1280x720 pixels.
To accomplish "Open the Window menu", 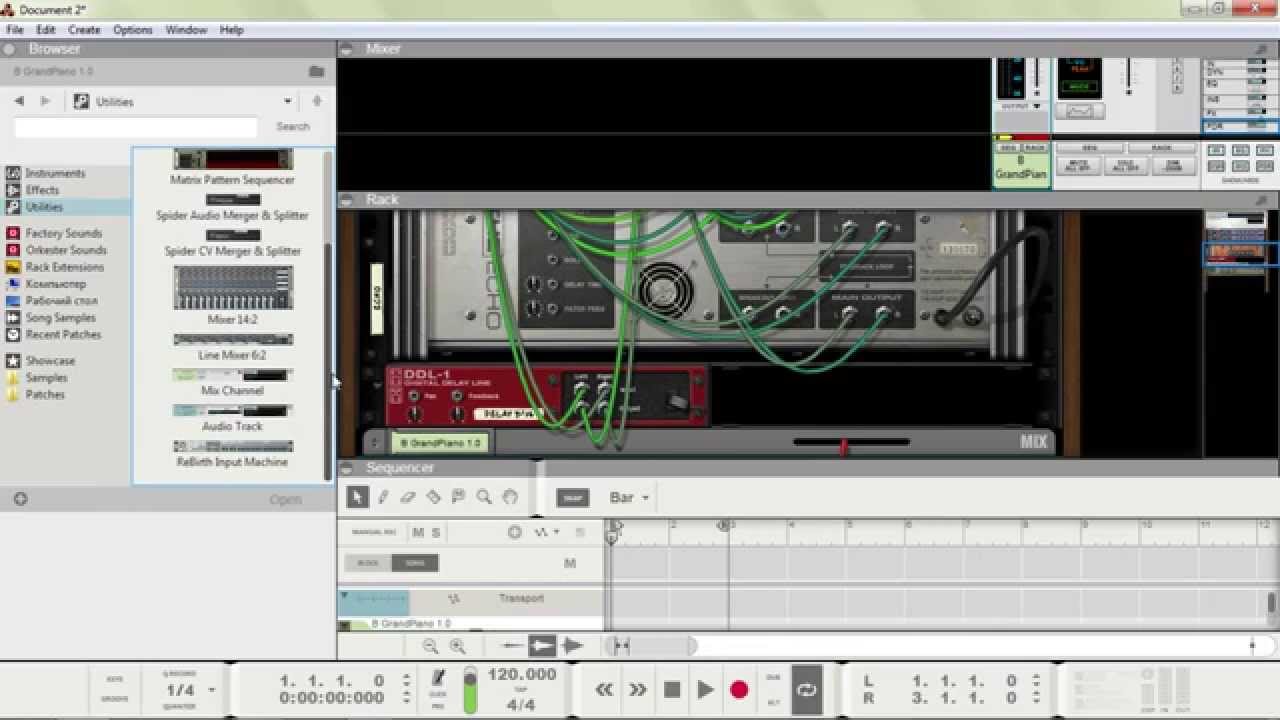I will 186,30.
